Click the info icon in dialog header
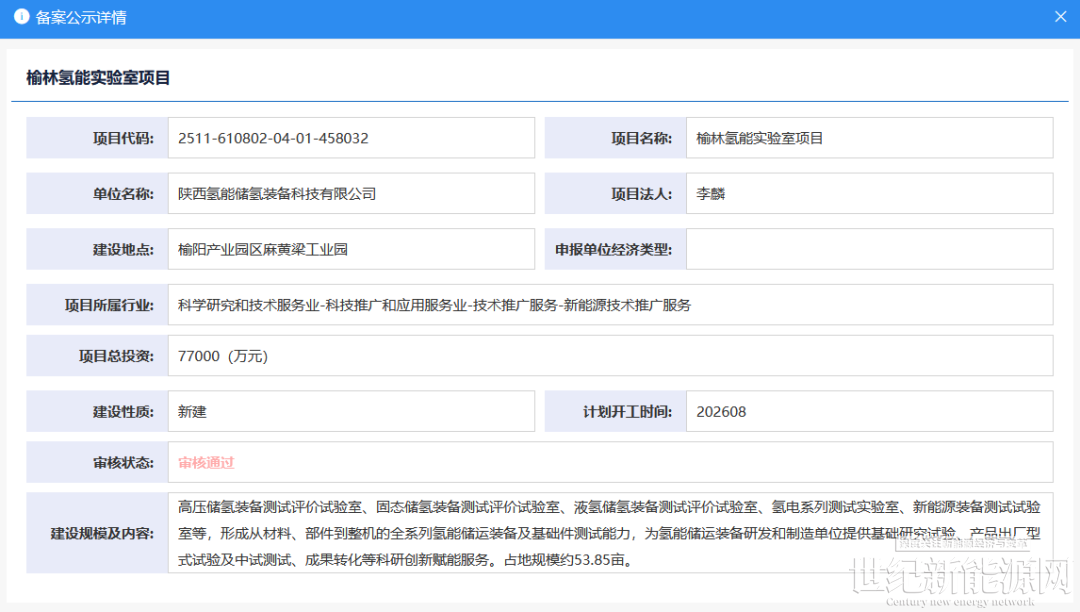 coord(21,17)
